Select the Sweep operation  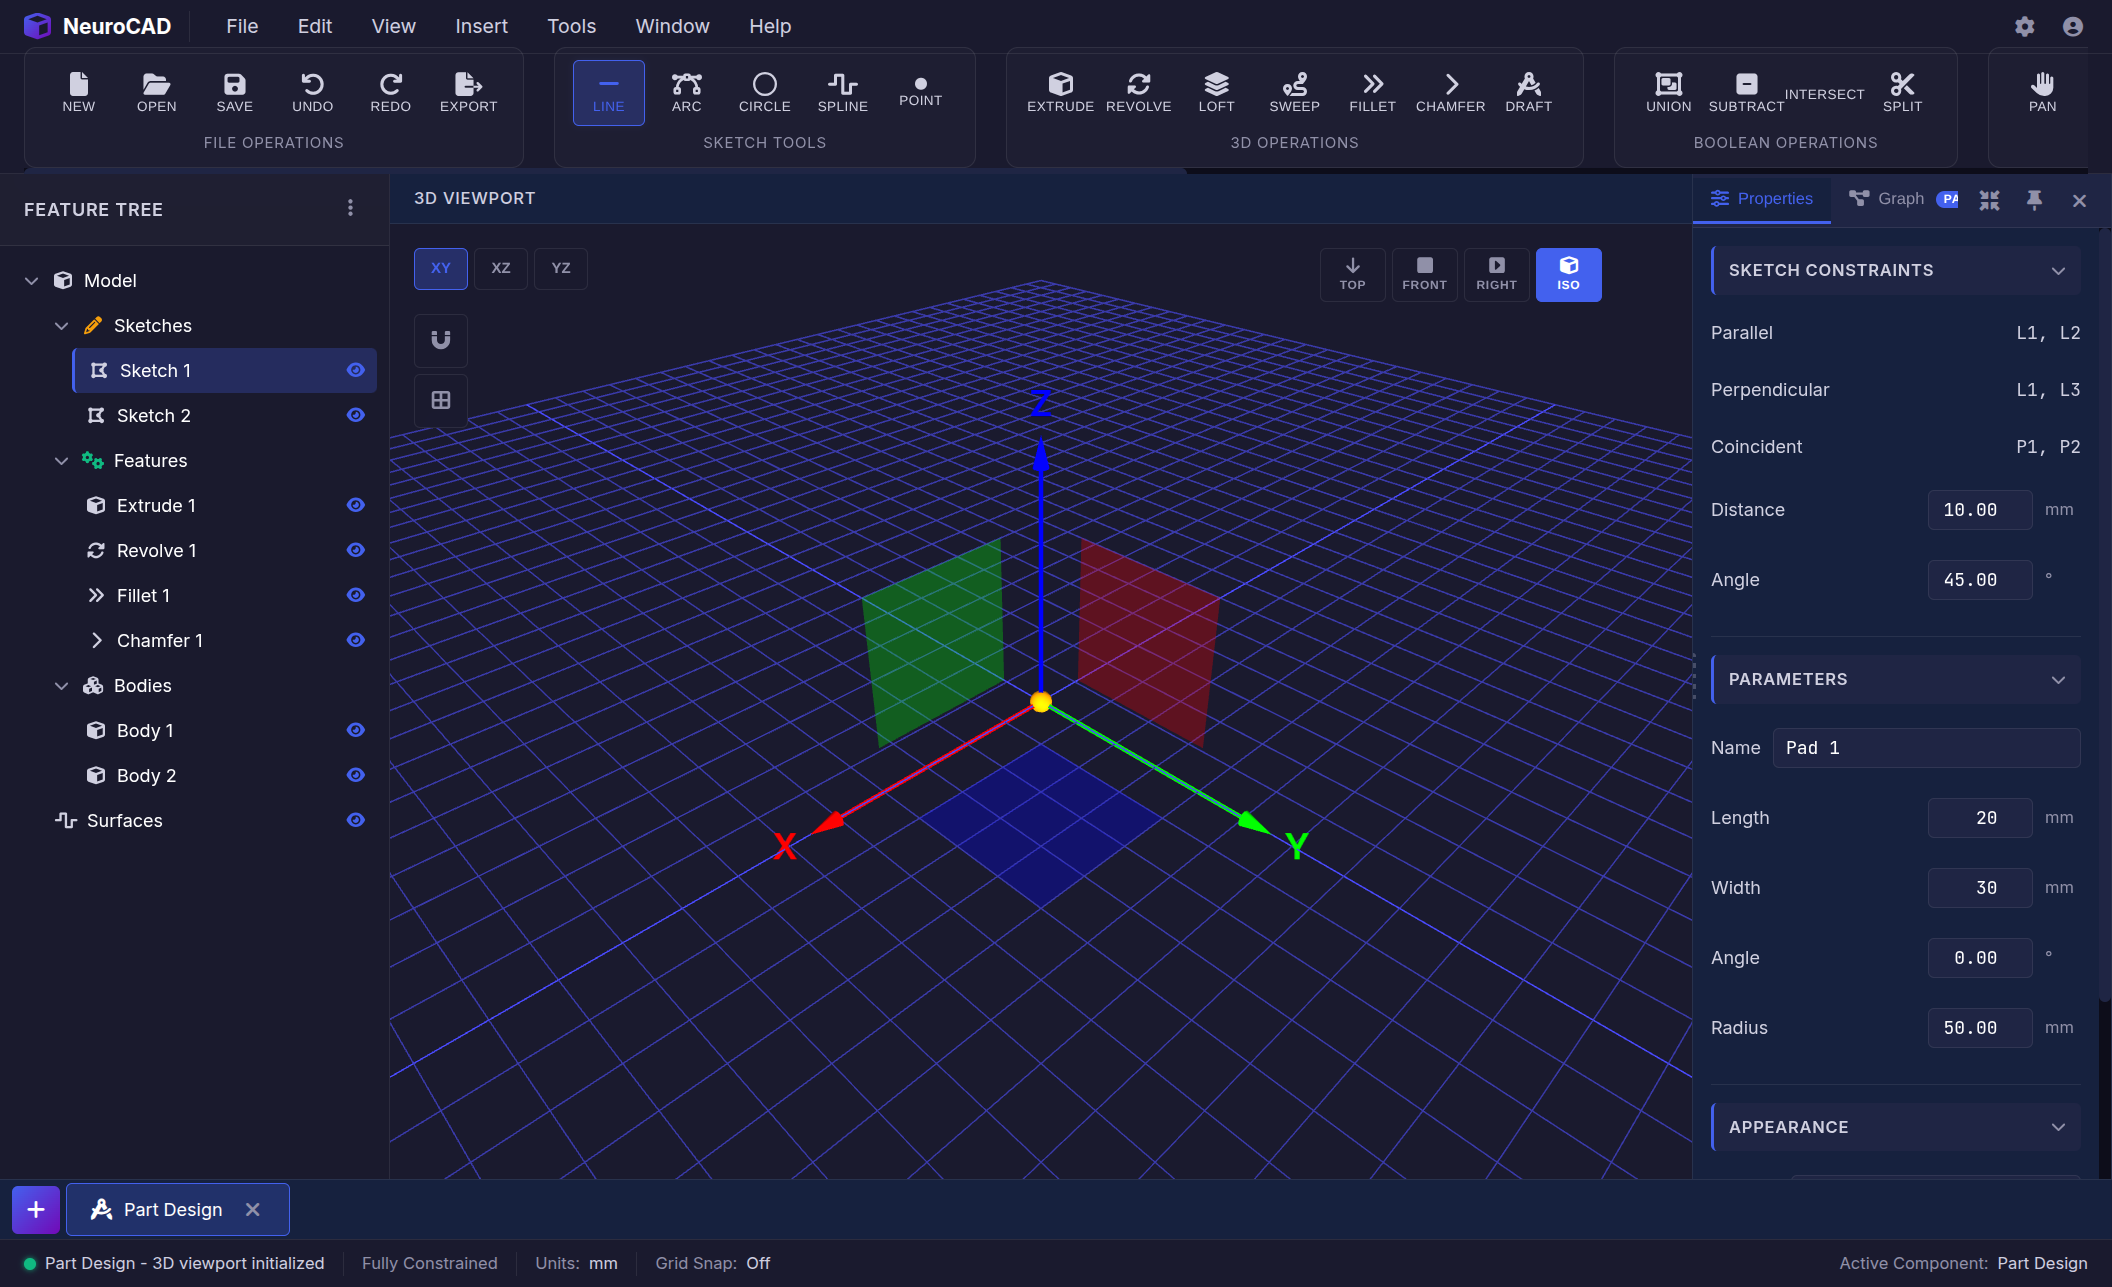coord(1294,92)
